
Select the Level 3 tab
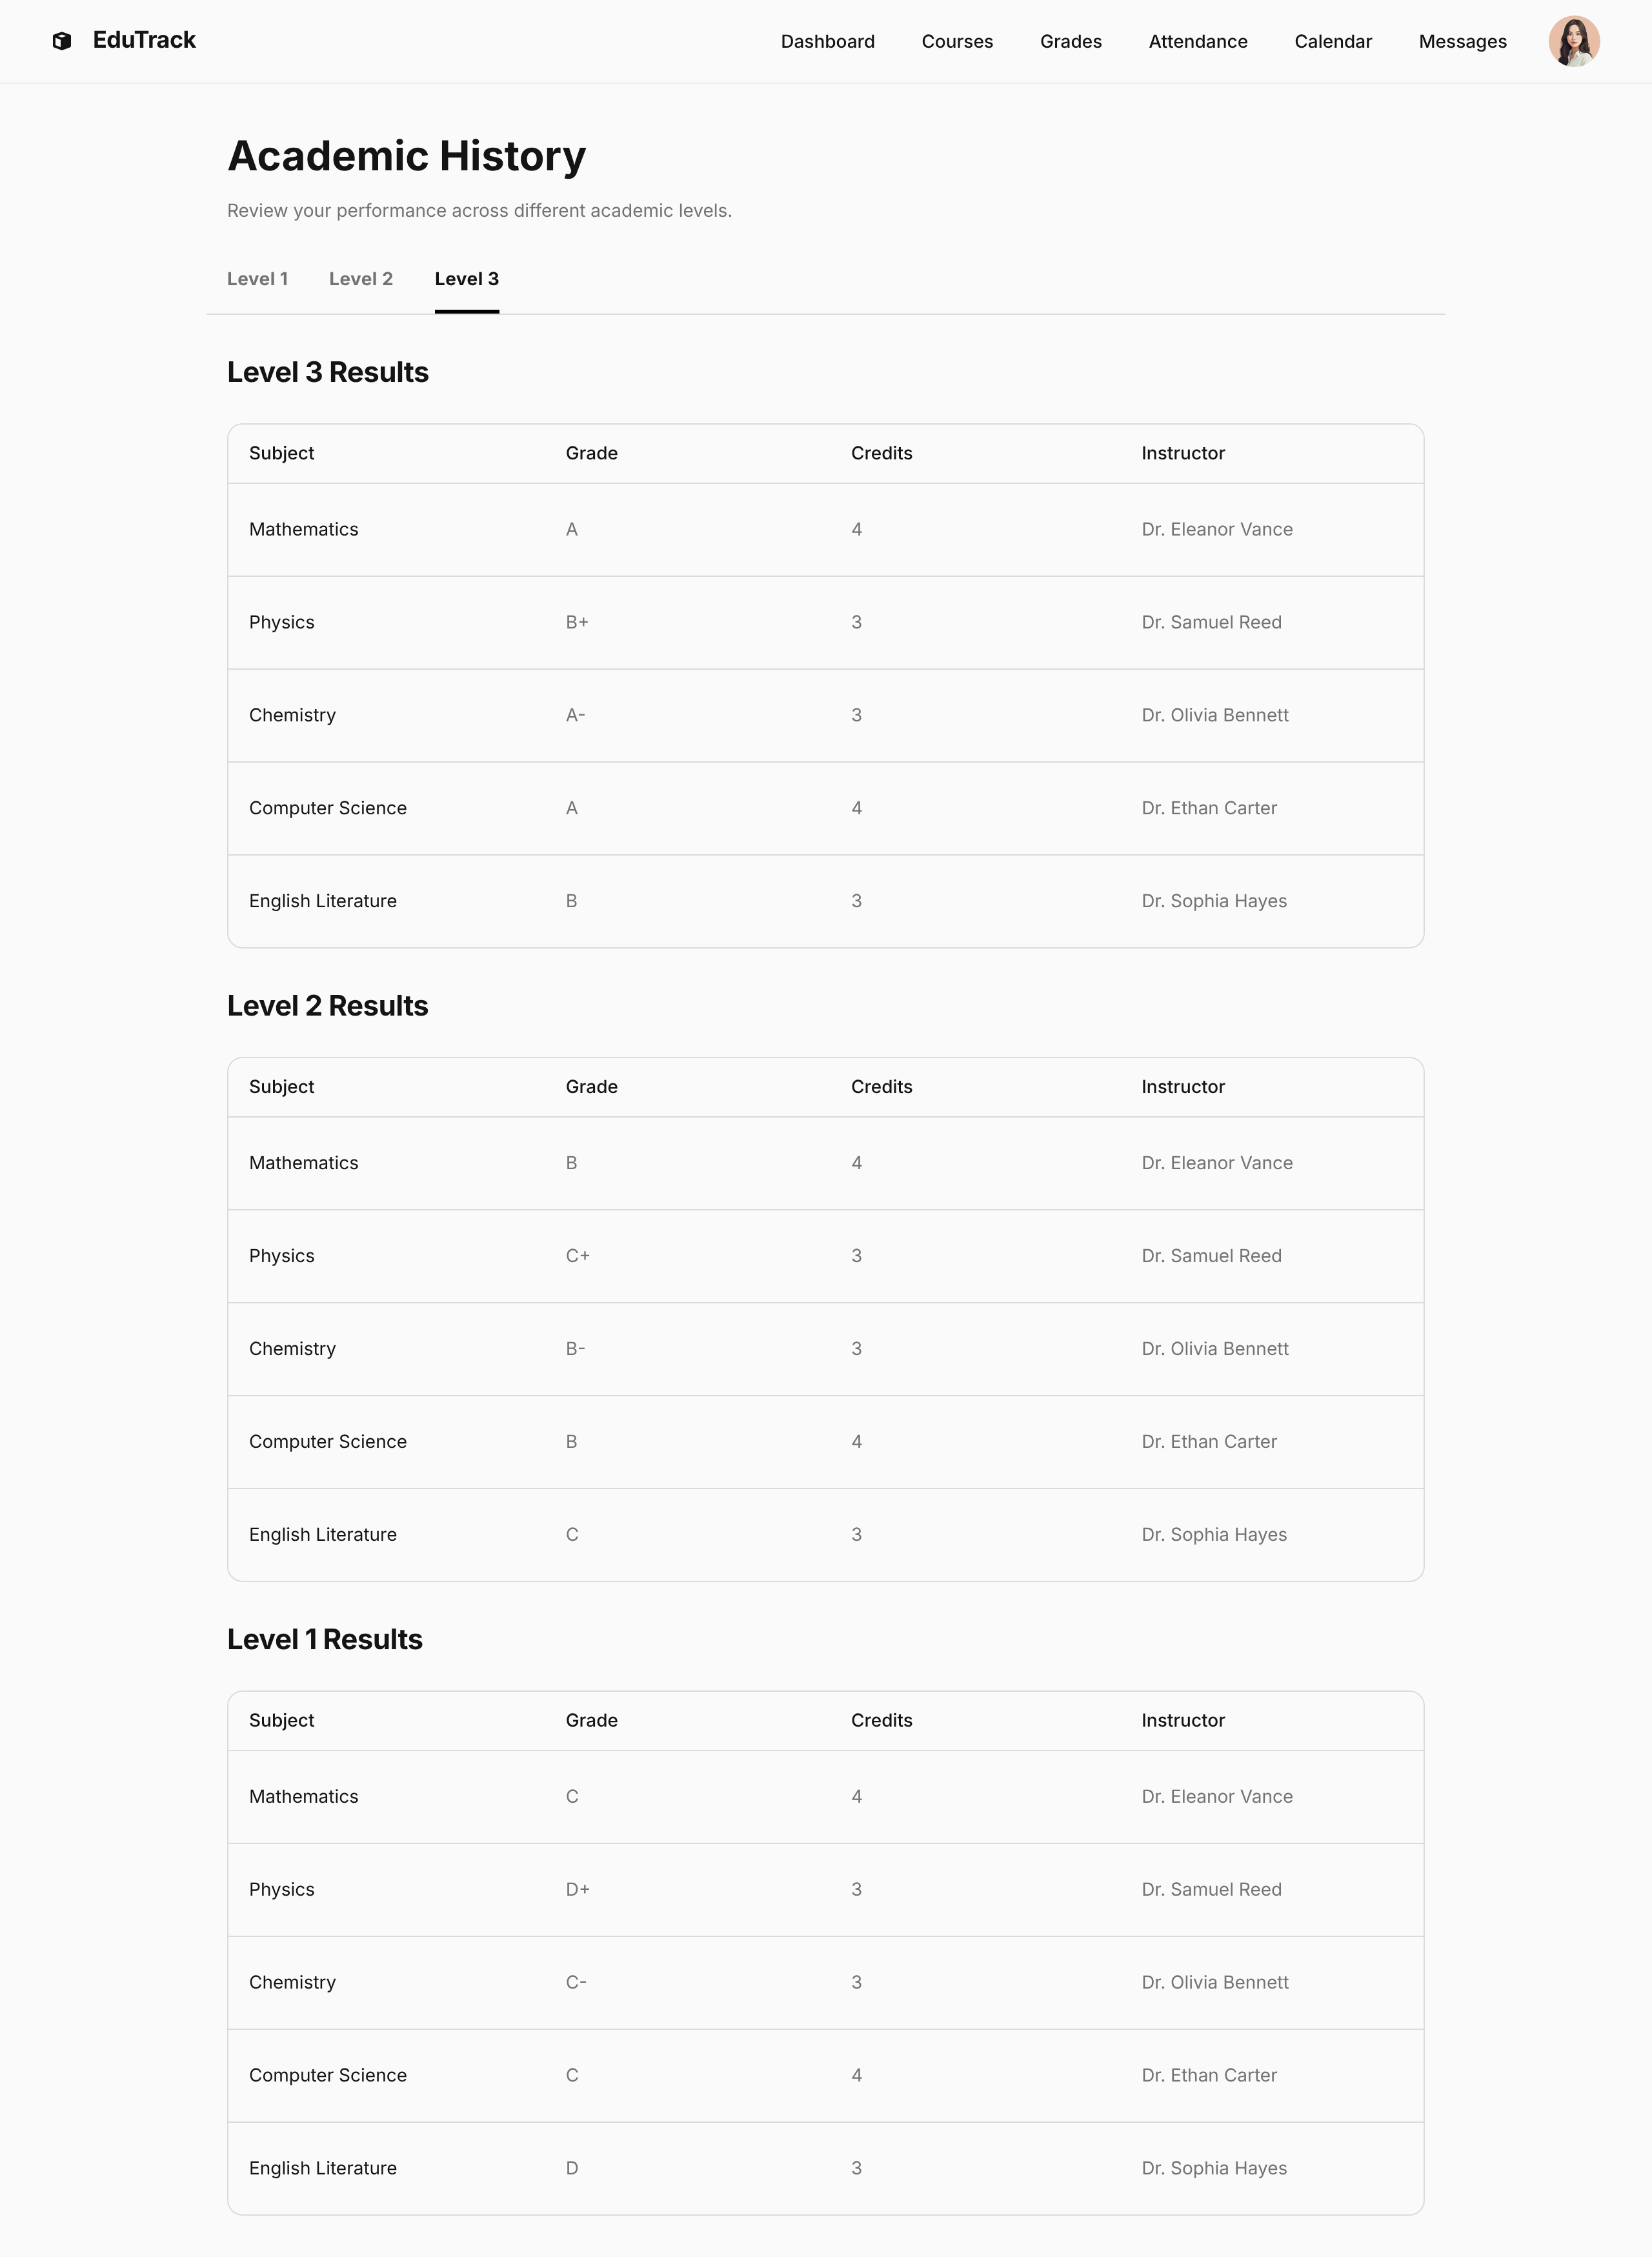[466, 279]
